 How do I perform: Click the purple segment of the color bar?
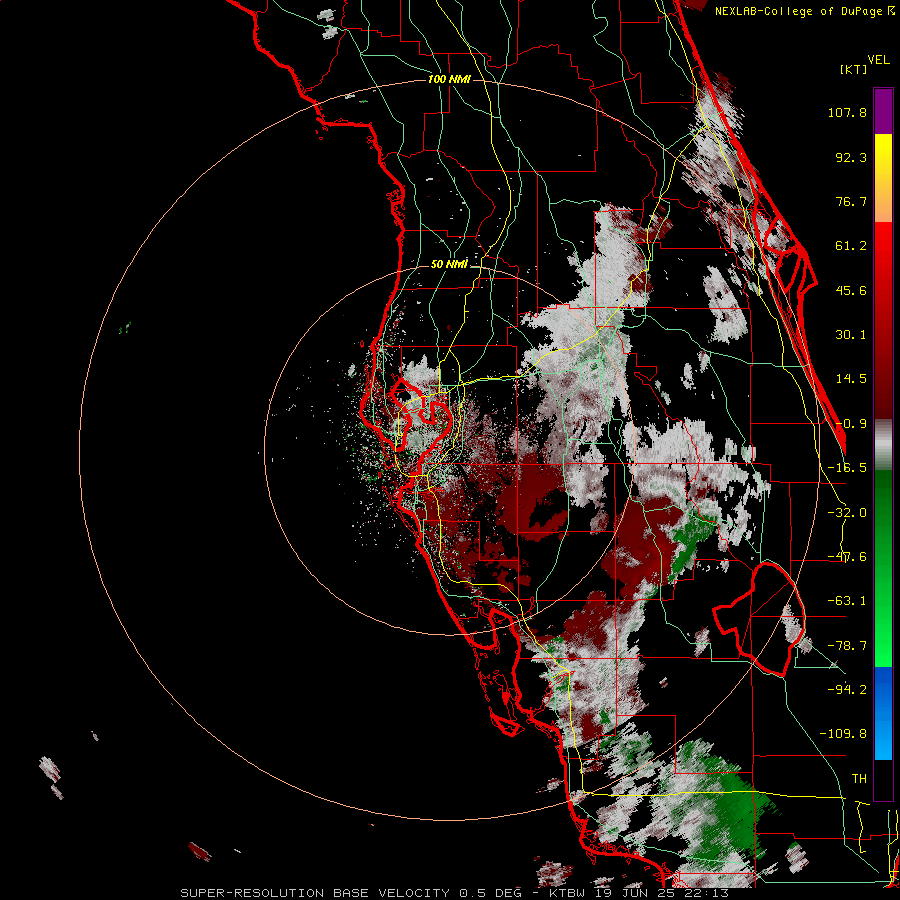(883, 111)
